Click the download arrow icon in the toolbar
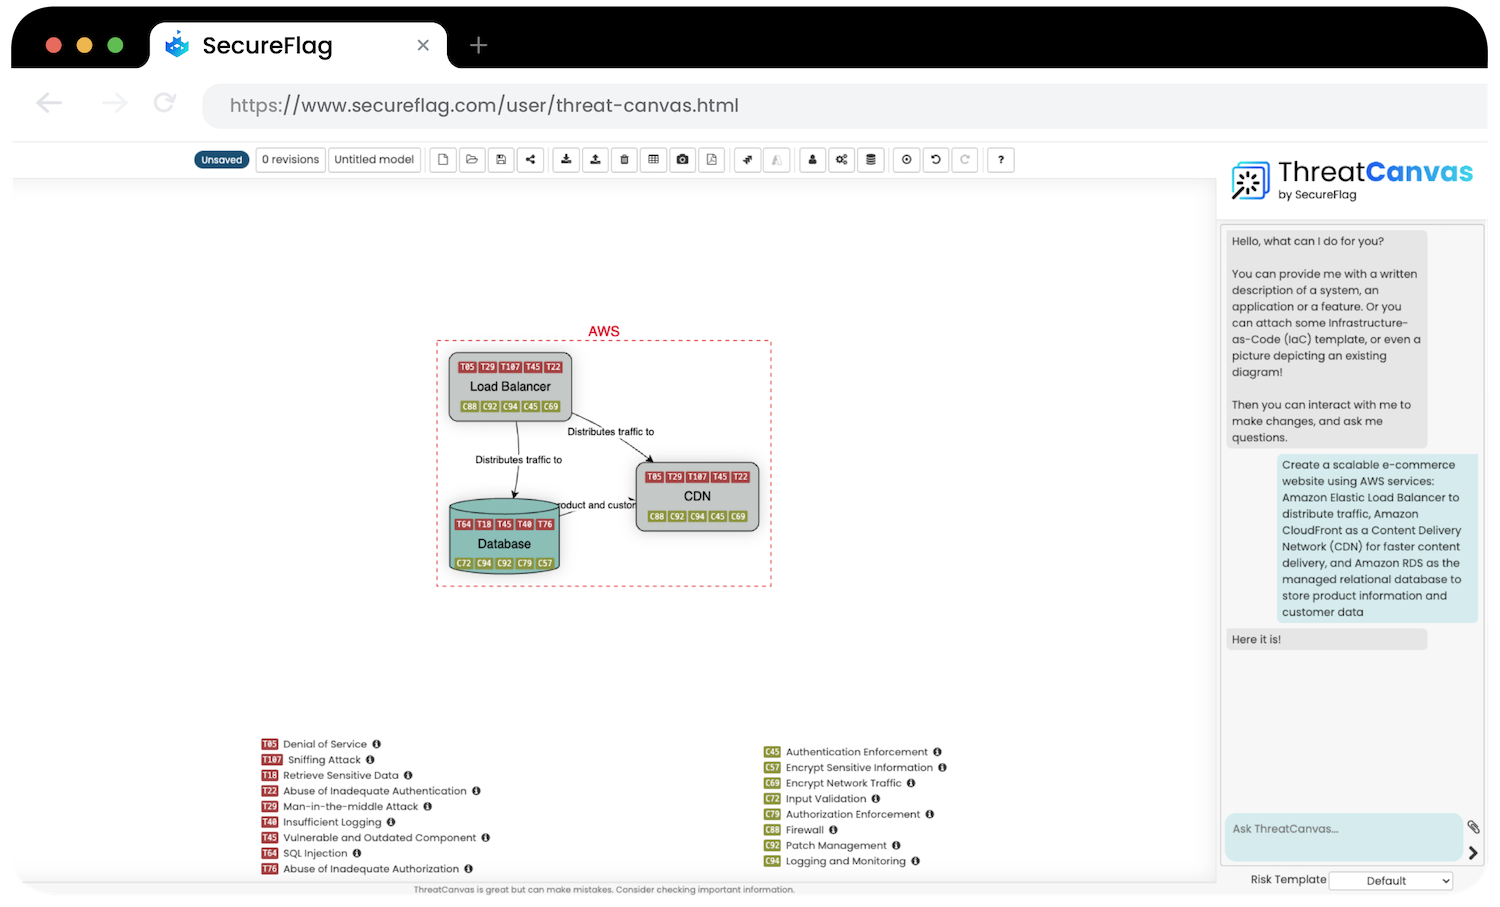The image size is (1500, 907). (x=566, y=160)
